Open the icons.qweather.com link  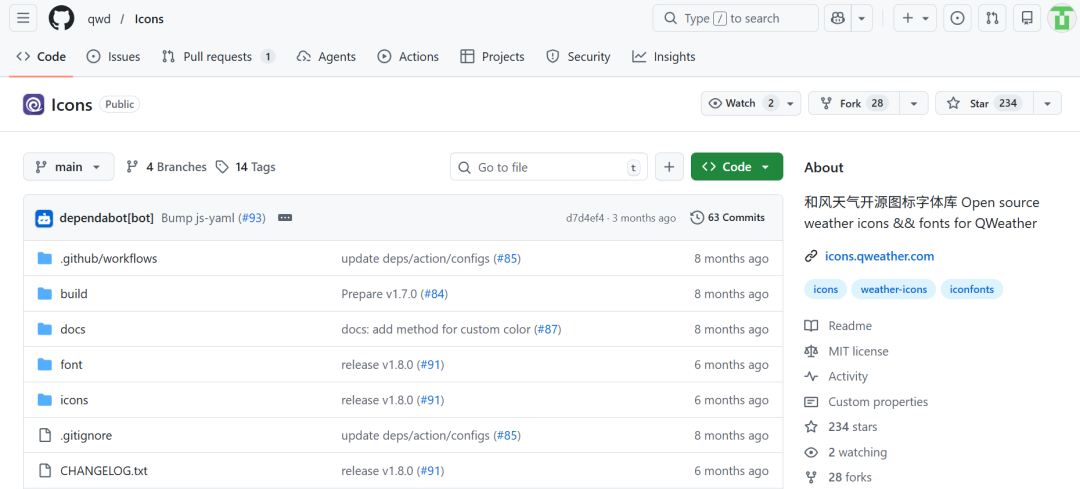tap(879, 256)
